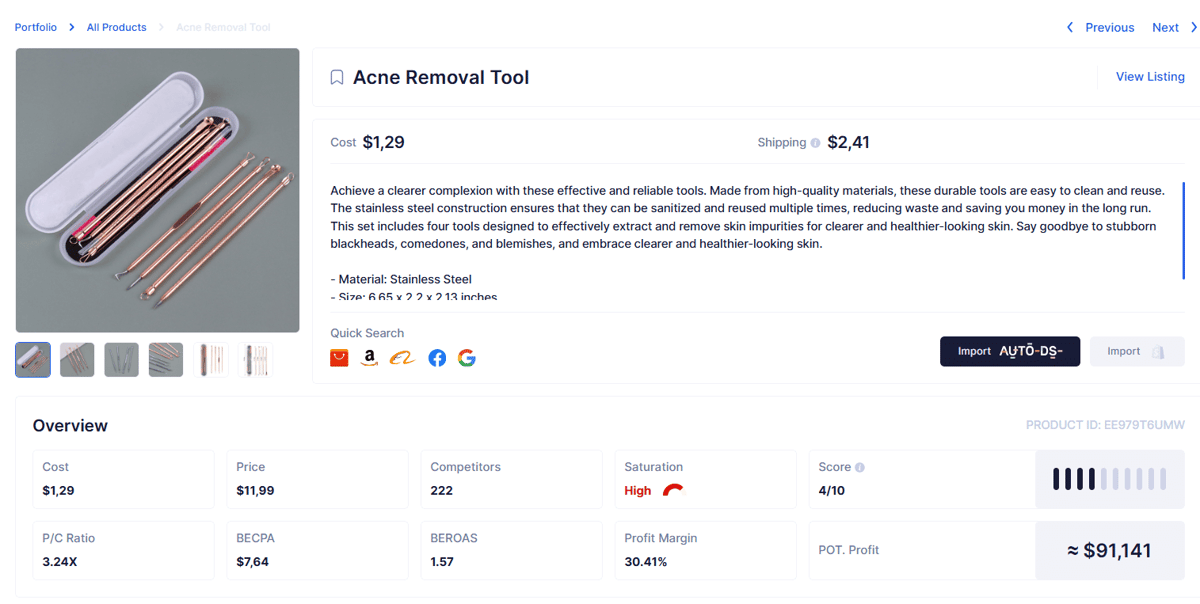This screenshot has width=1200, height=604.
Task: Search product on AliExpress quick search icon
Action: click(339, 358)
